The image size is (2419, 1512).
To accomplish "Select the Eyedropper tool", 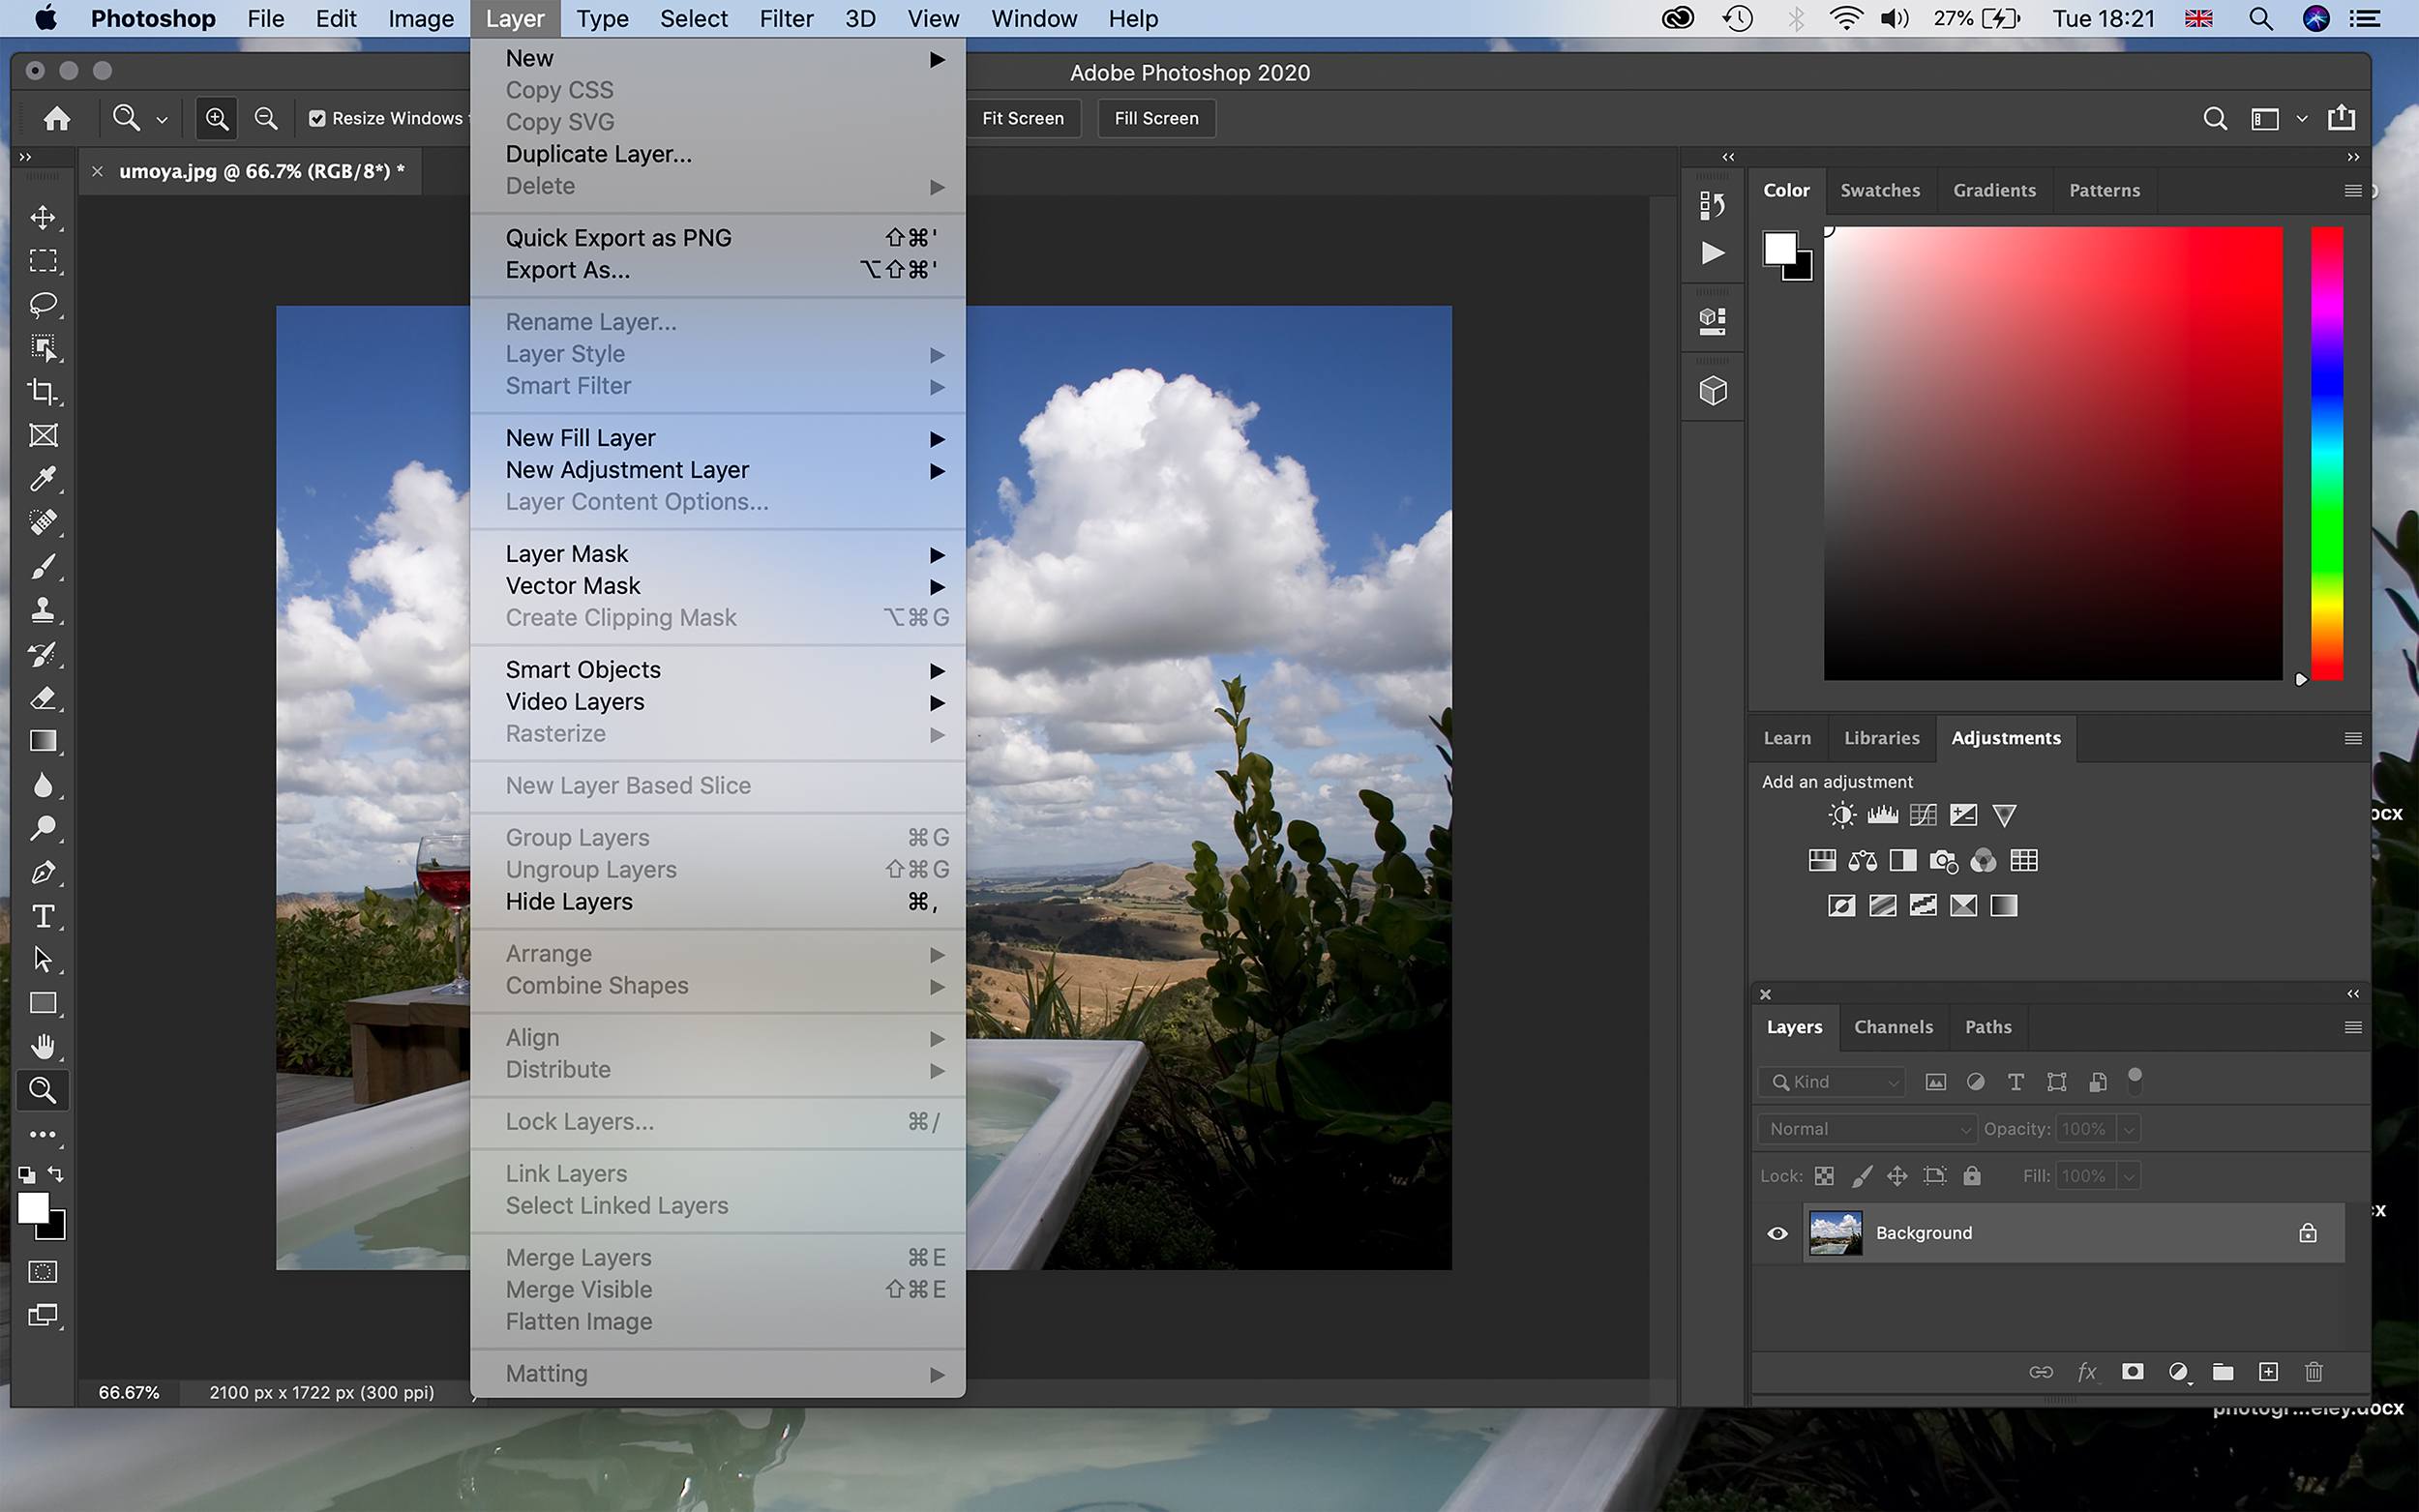I will tap(43, 479).
